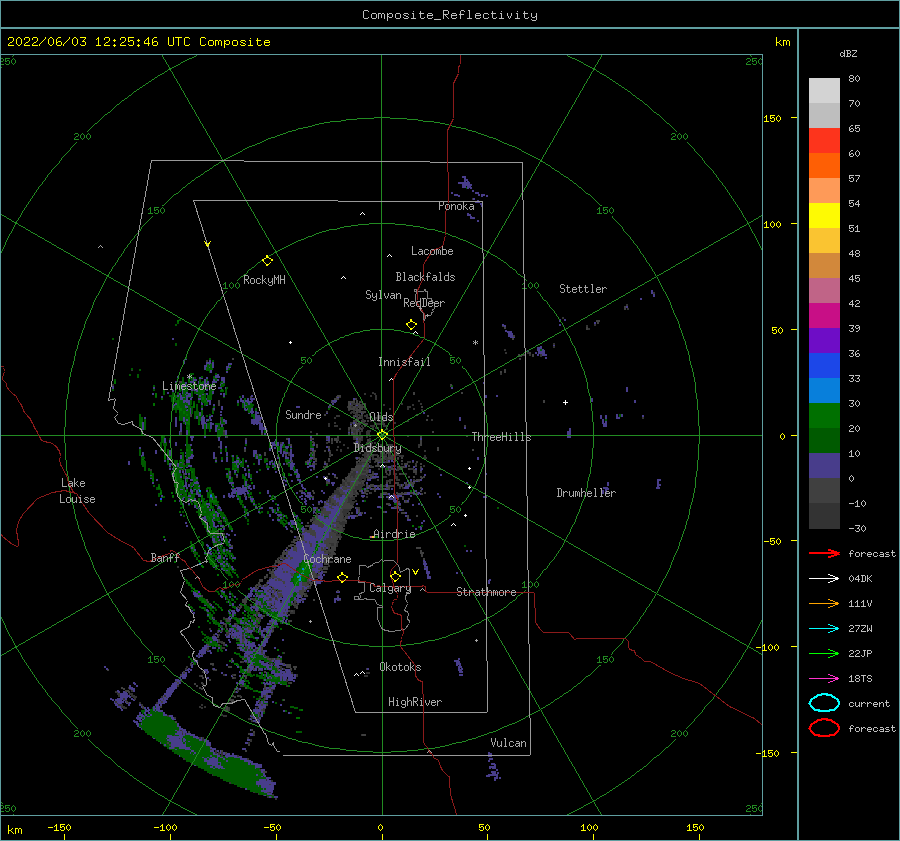Image resolution: width=900 pixels, height=841 pixels.
Task: Click the Ponoka city label
Action: pos(456,206)
